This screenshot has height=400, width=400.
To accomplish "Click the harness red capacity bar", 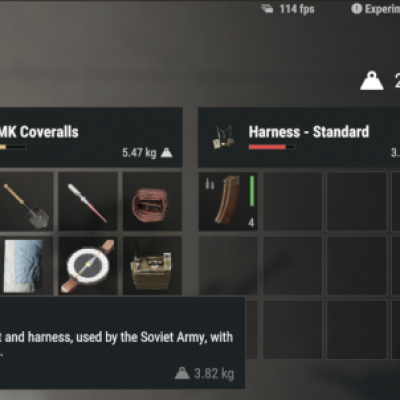I will [271, 147].
